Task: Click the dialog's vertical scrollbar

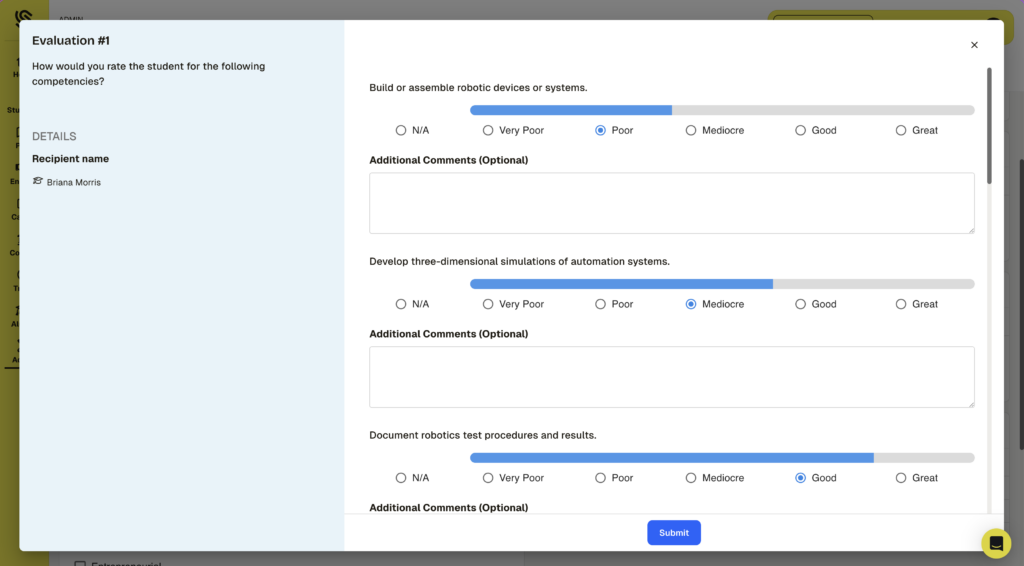Action: click(989, 125)
